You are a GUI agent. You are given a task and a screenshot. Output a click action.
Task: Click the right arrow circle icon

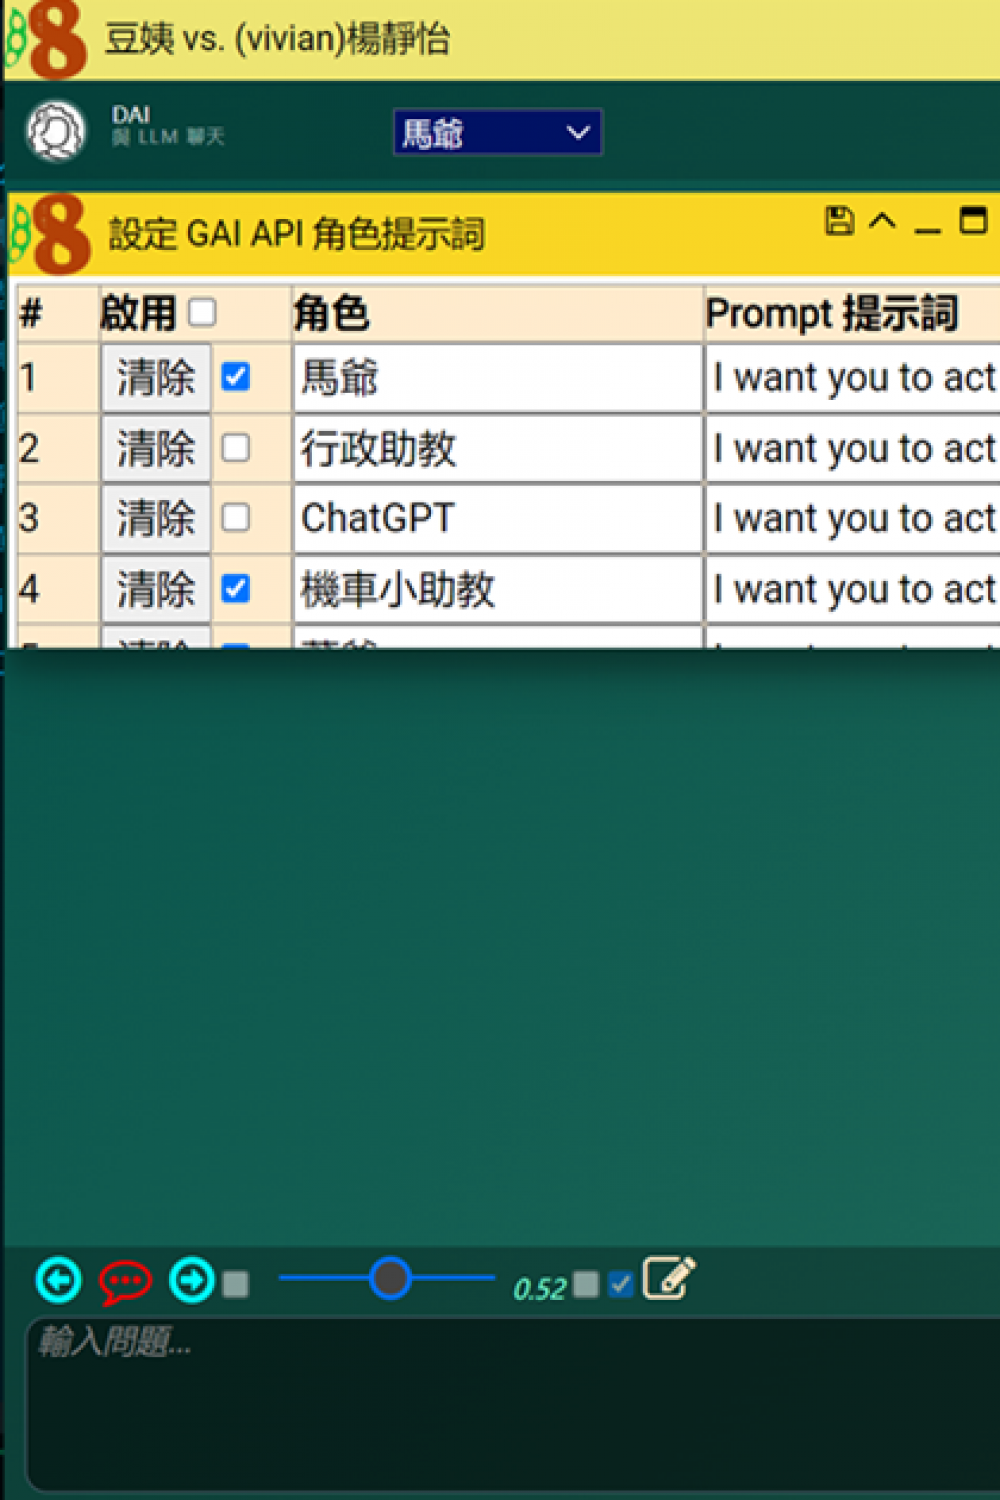[191, 1280]
